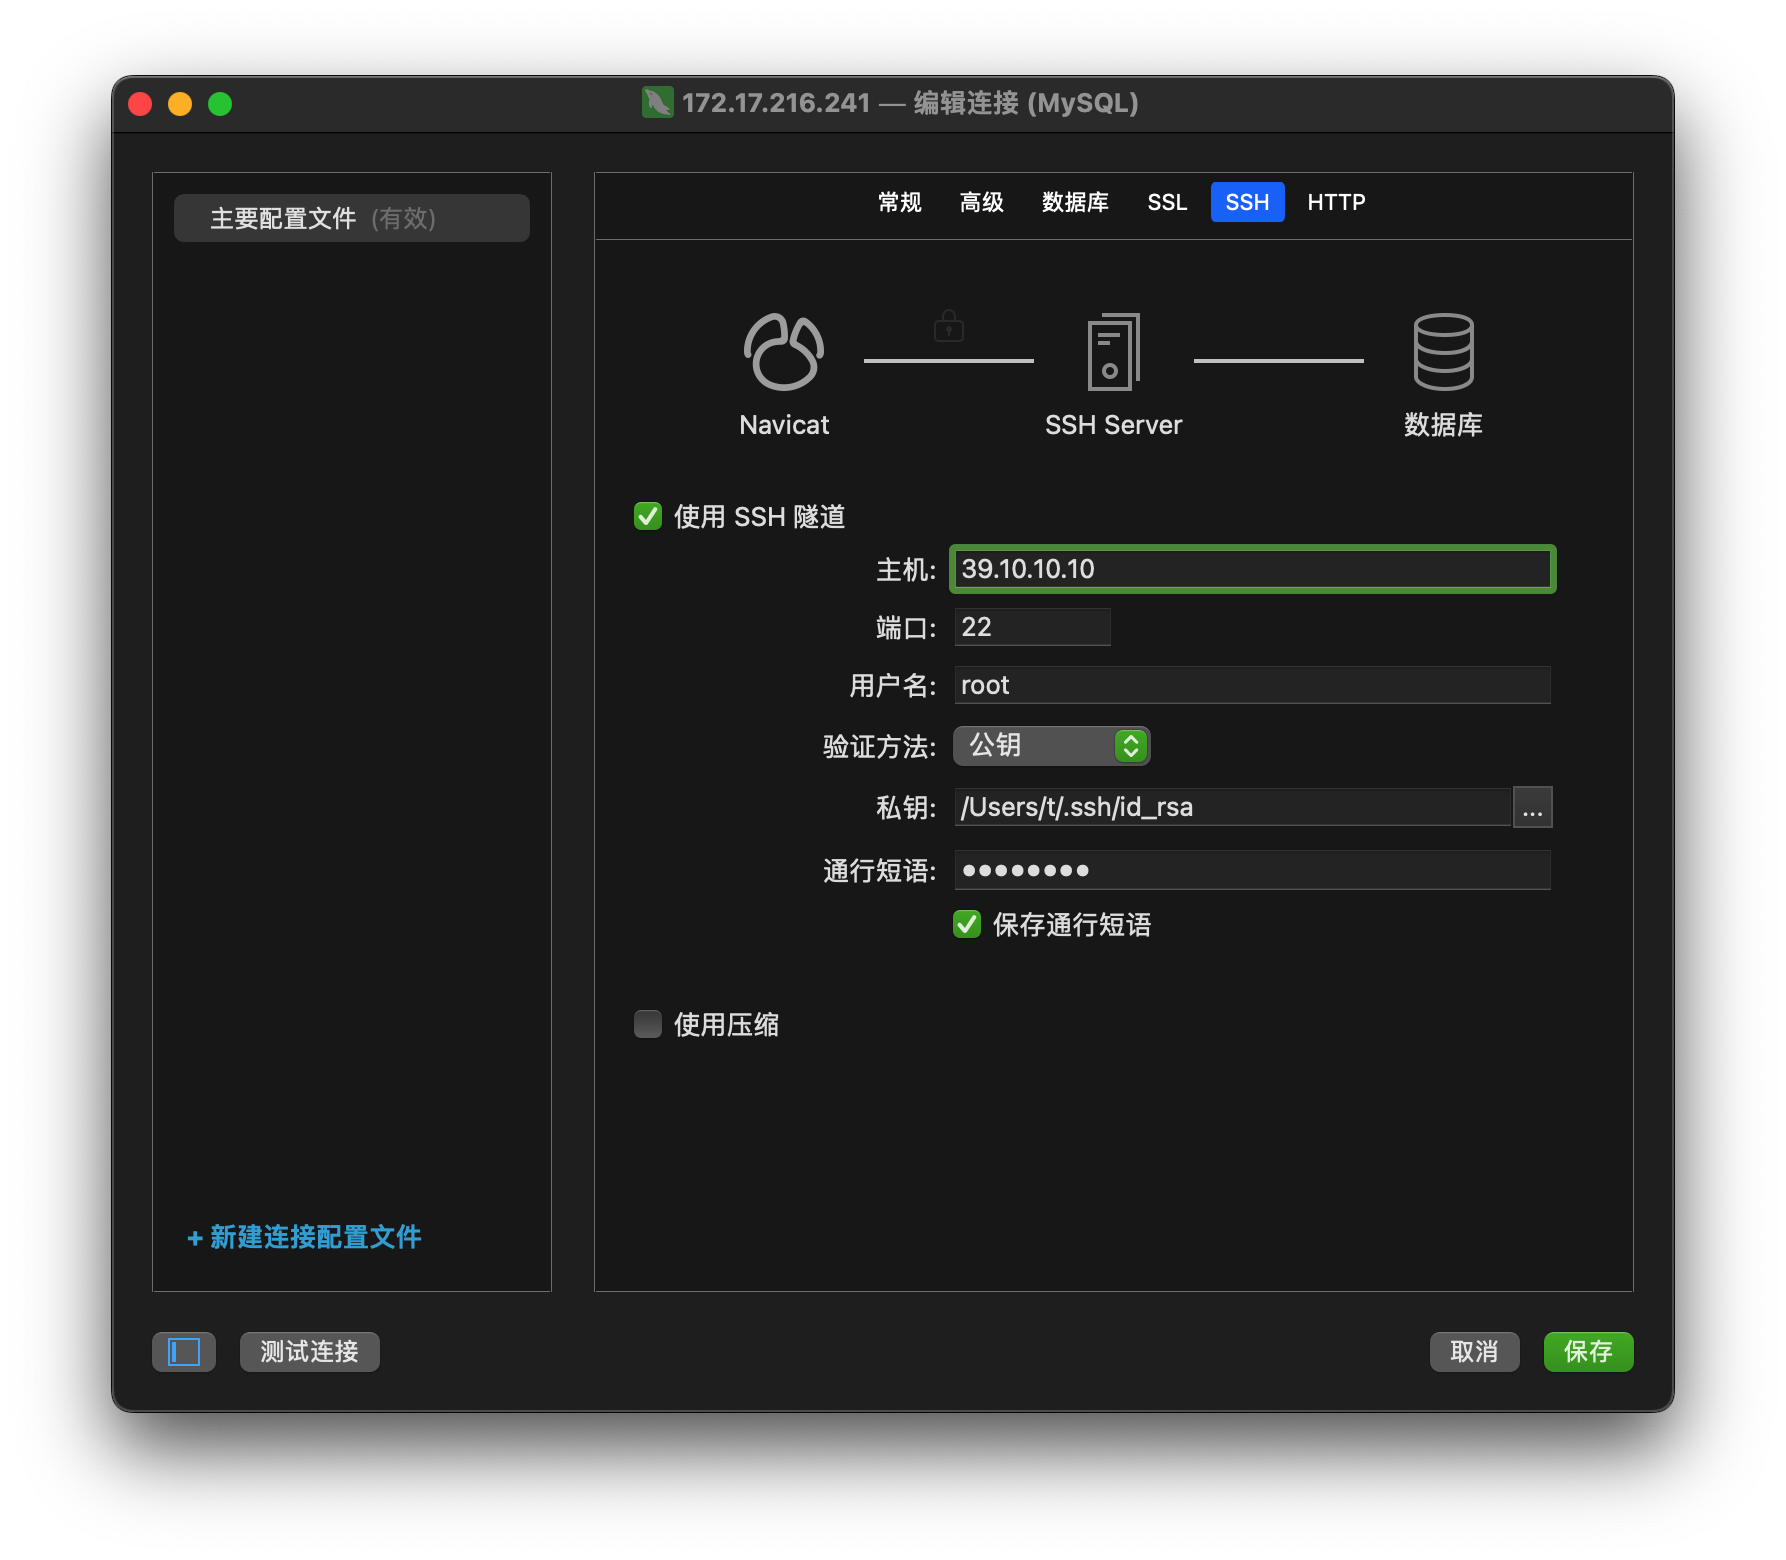This screenshot has height=1560, width=1786.
Task: Click the username field showing root
Action: pos(1252,685)
